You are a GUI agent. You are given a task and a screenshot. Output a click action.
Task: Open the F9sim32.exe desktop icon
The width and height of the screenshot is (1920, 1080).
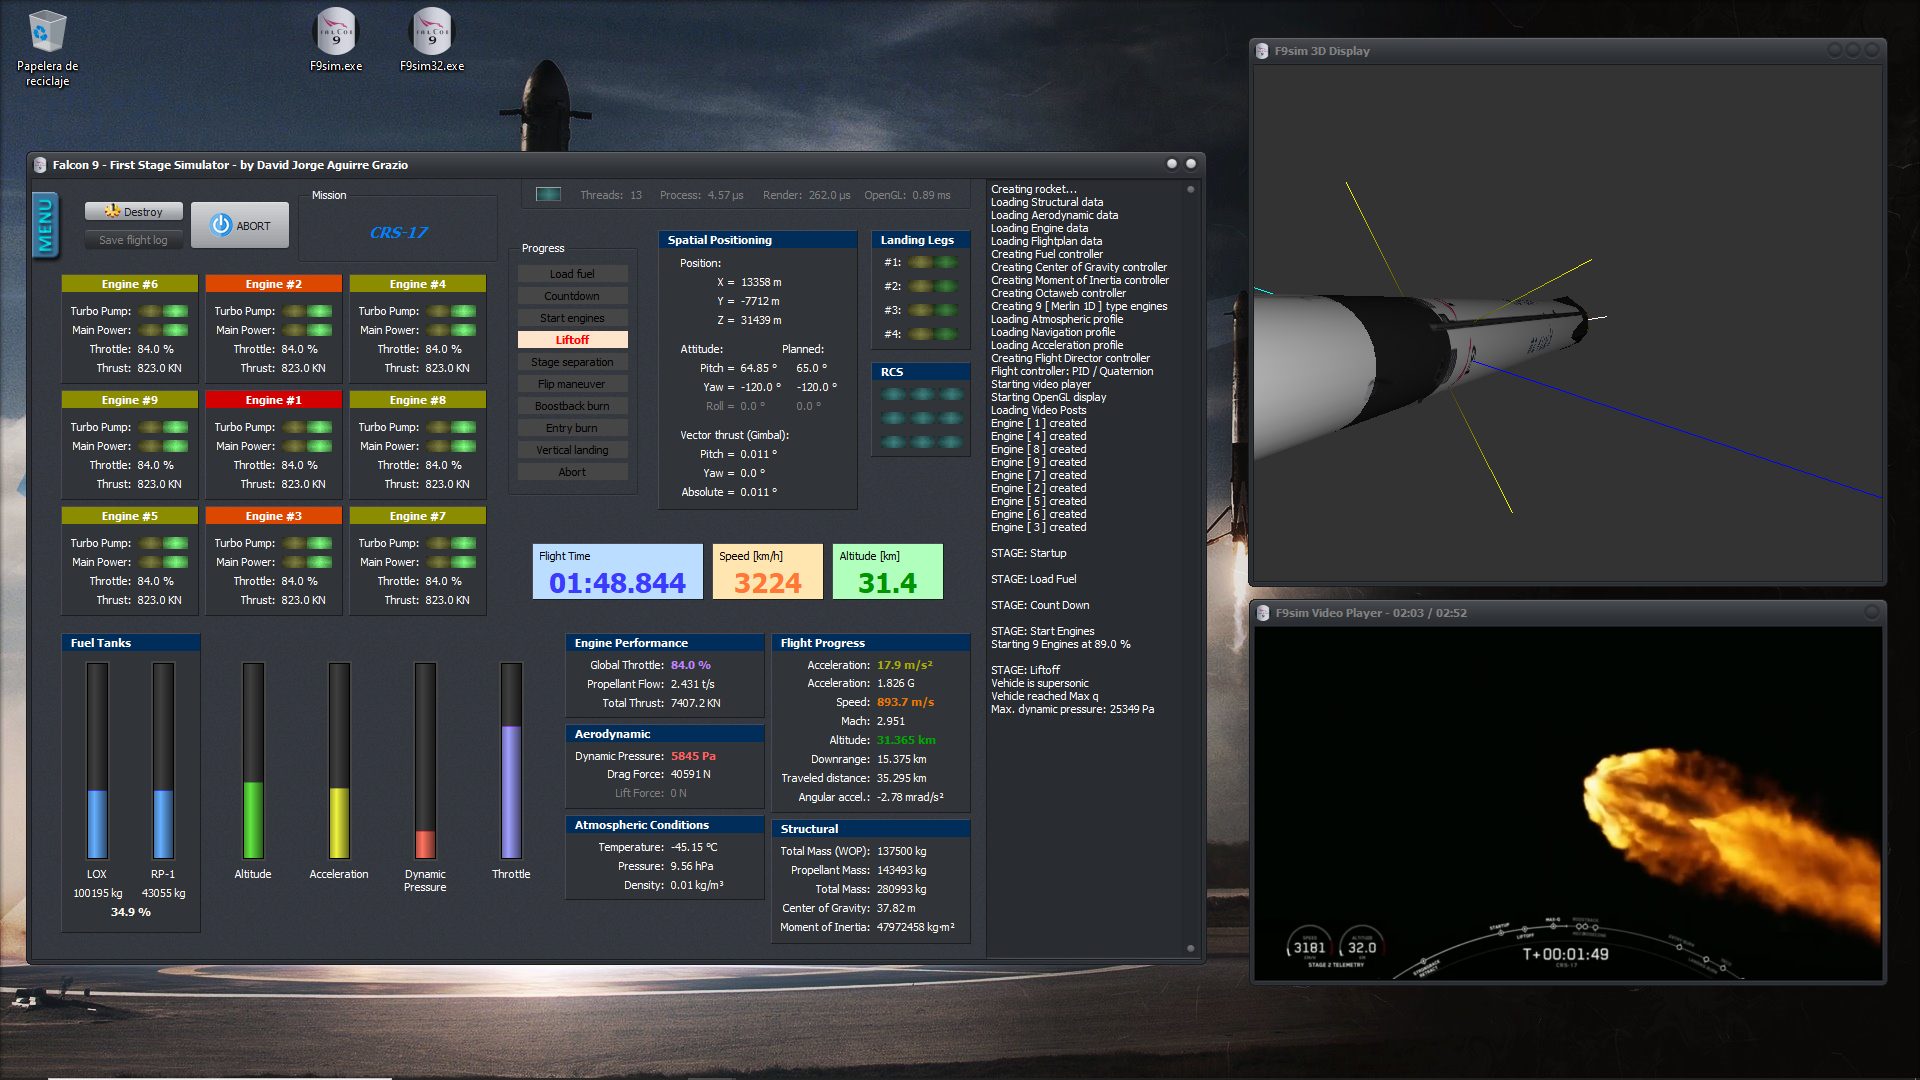pyautogui.click(x=432, y=40)
